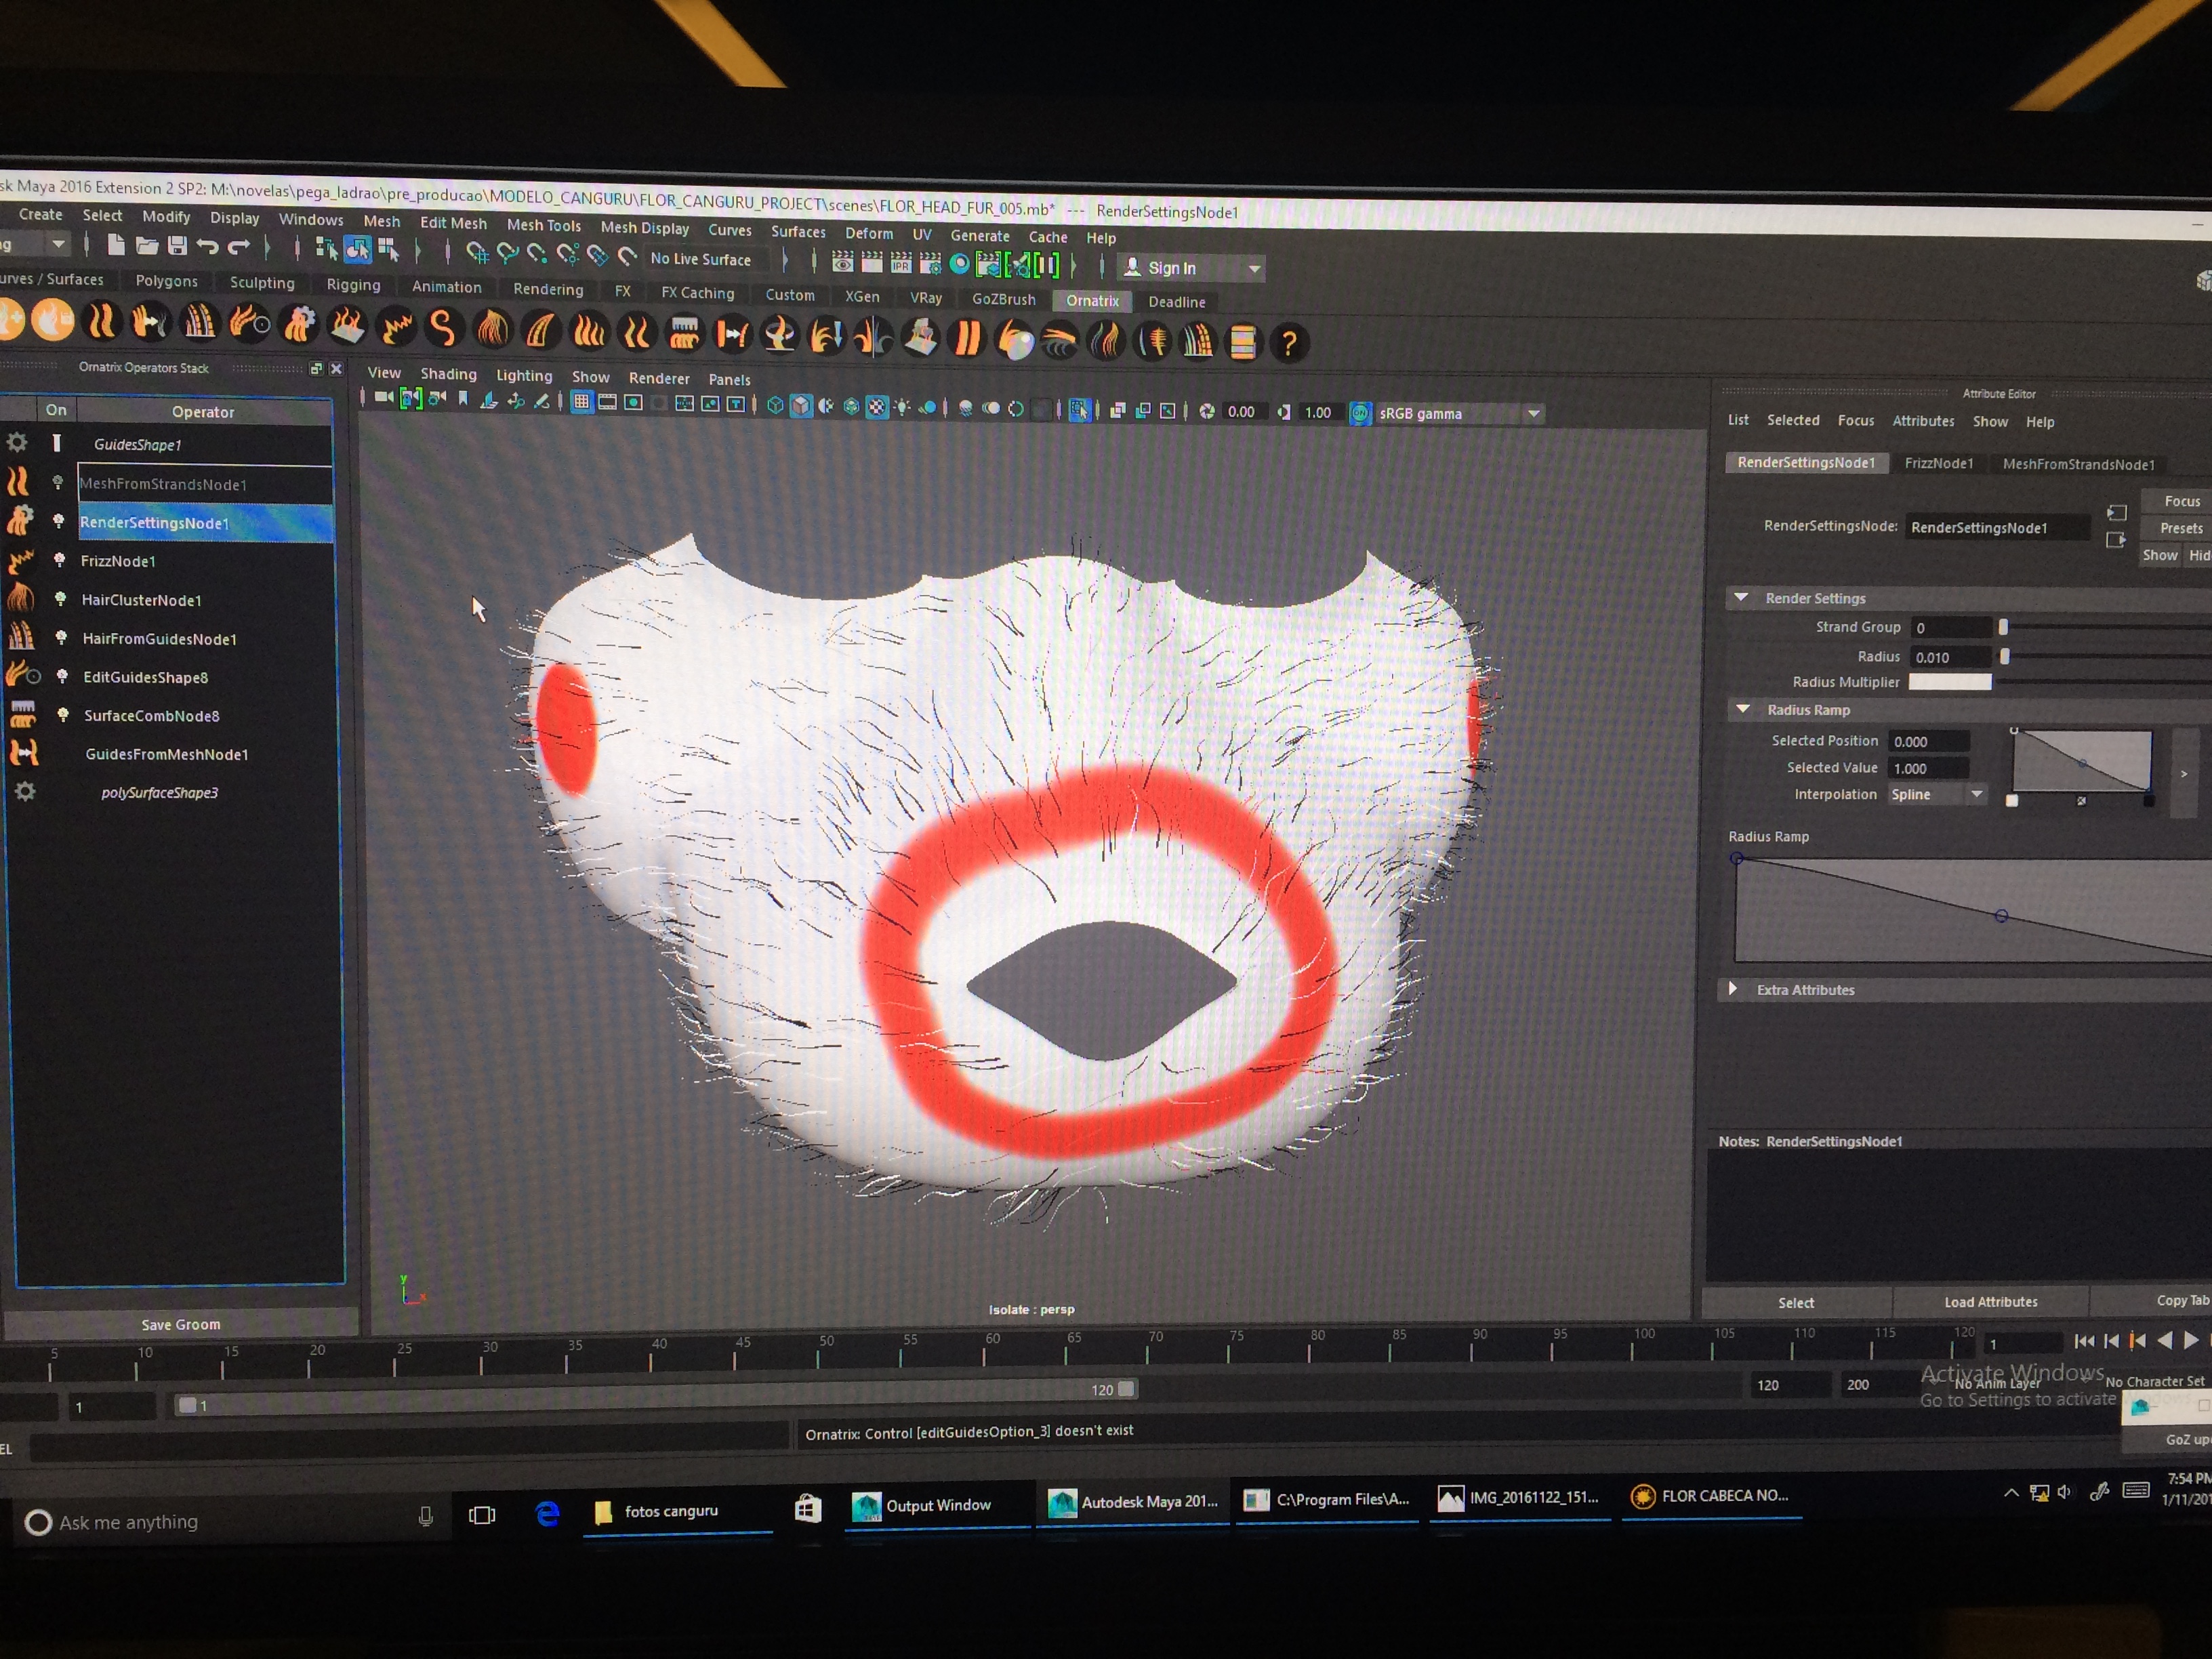Image resolution: width=2212 pixels, height=1659 pixels.
Task: Click the Load Attributes button
Action: 1990,1302
